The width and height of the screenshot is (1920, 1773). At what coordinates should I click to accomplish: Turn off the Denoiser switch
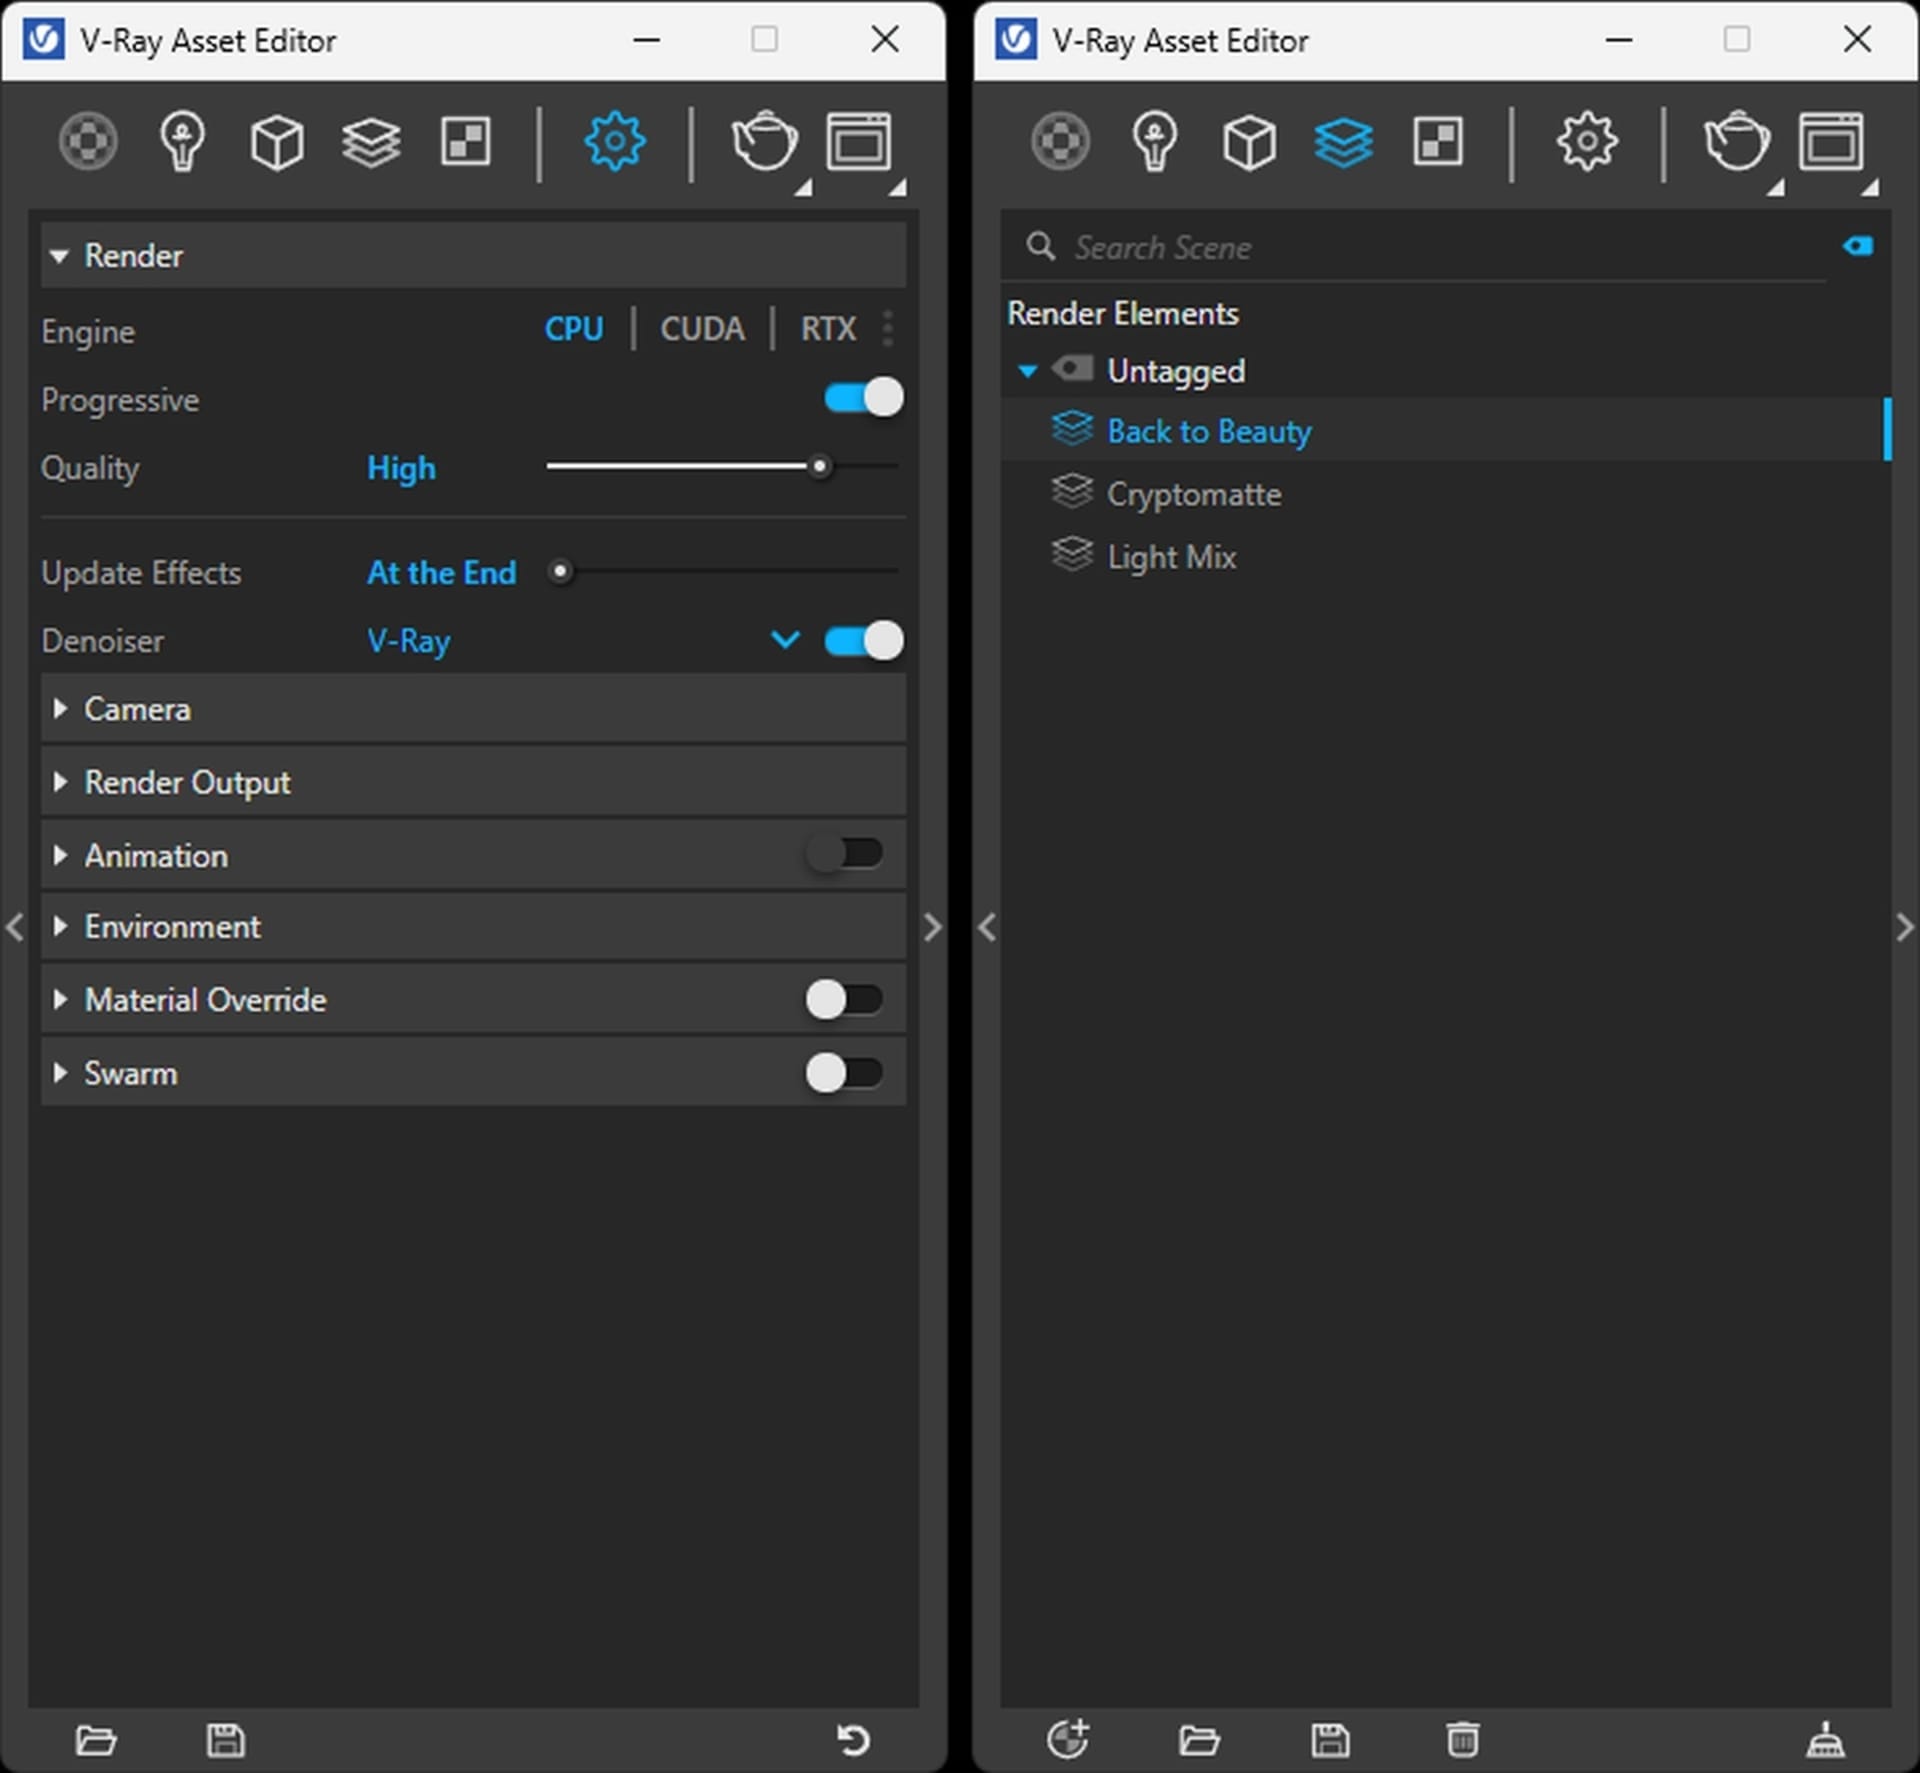(863, 641)
